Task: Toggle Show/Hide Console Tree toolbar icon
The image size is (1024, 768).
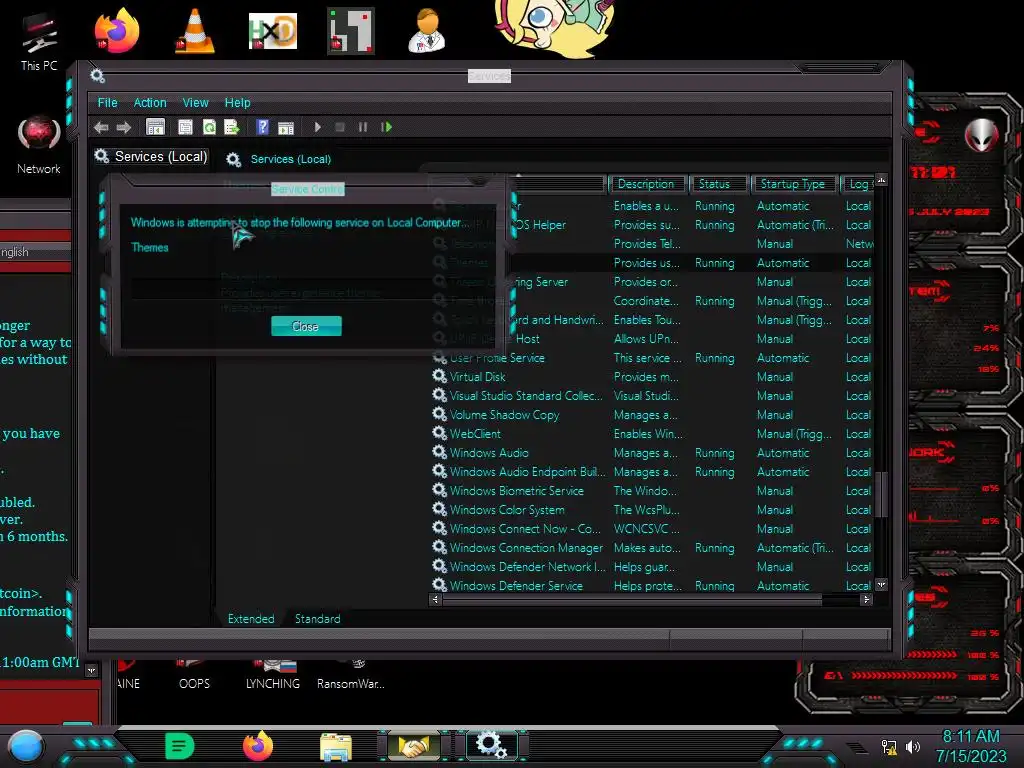Action: (x=155, y=127)
